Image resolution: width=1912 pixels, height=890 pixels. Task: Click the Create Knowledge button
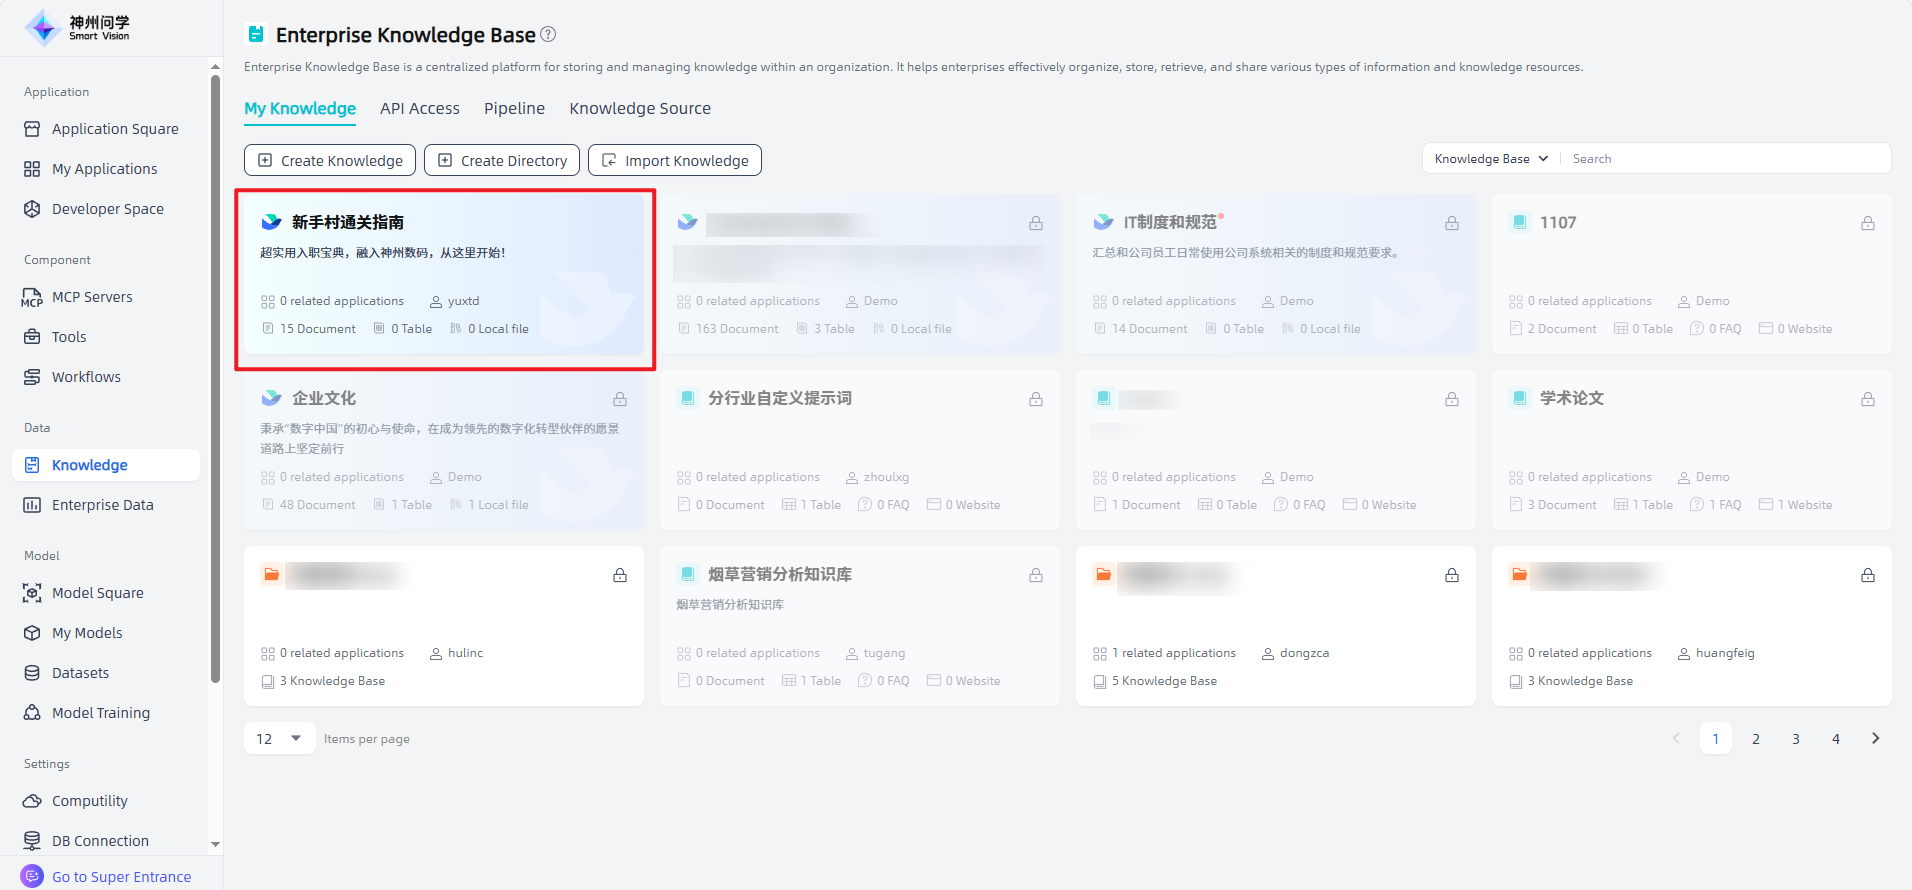(x=330, y=160)
